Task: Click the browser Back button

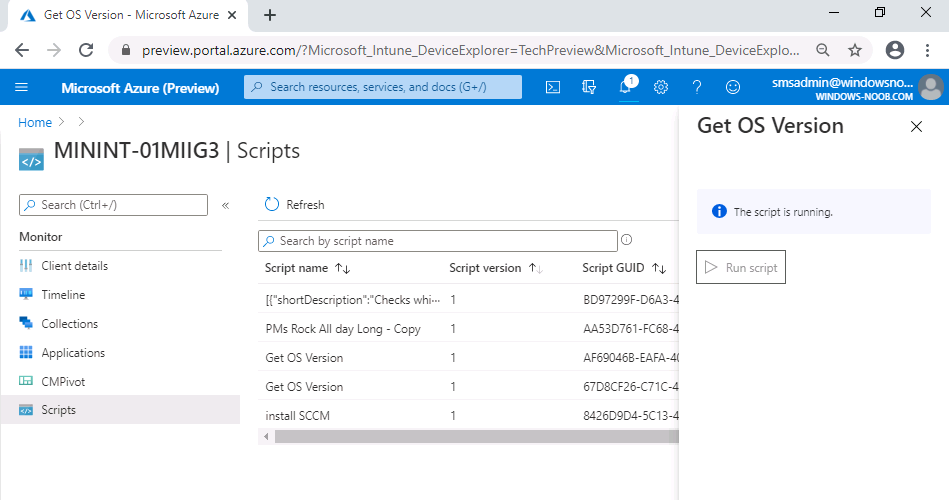Action: [x=22, y=50]
